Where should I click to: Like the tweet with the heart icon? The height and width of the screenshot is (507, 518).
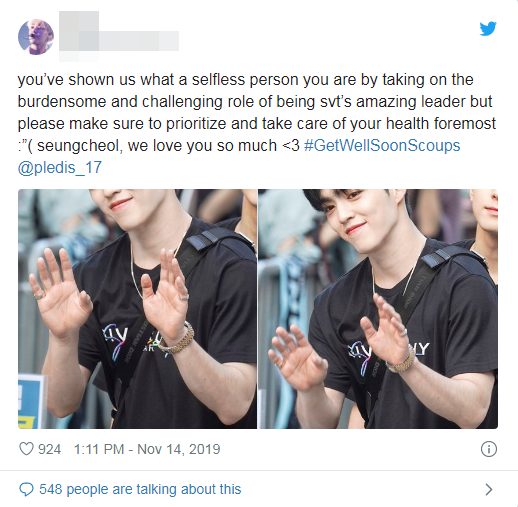click(x=26, y=449)
